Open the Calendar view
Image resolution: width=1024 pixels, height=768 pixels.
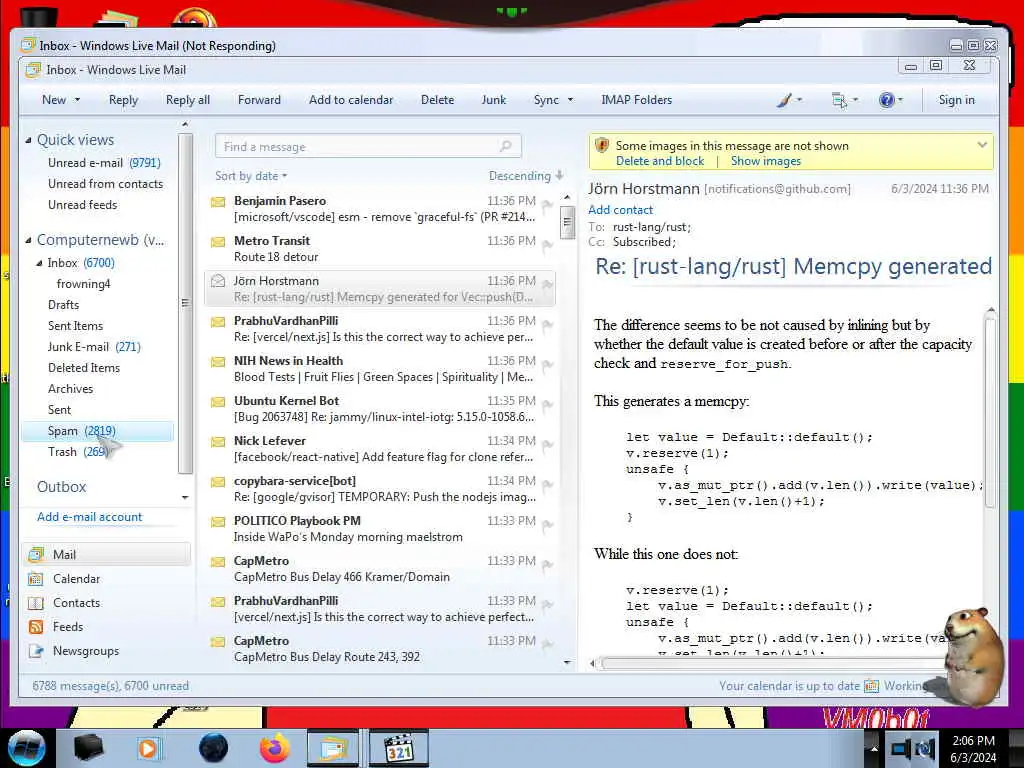76,579
